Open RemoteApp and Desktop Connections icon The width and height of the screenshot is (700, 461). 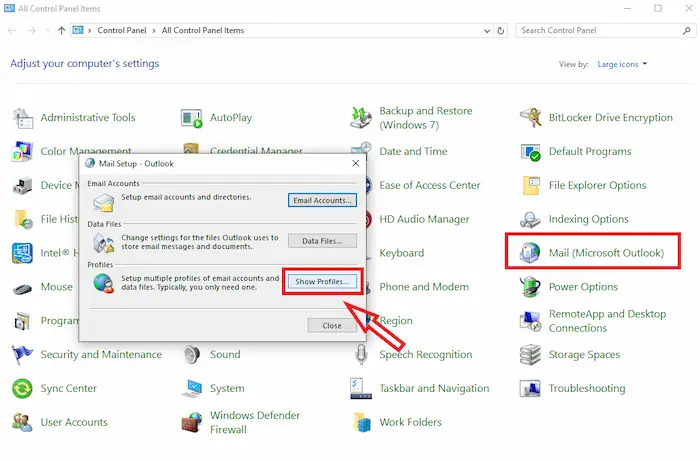point(530,321)
